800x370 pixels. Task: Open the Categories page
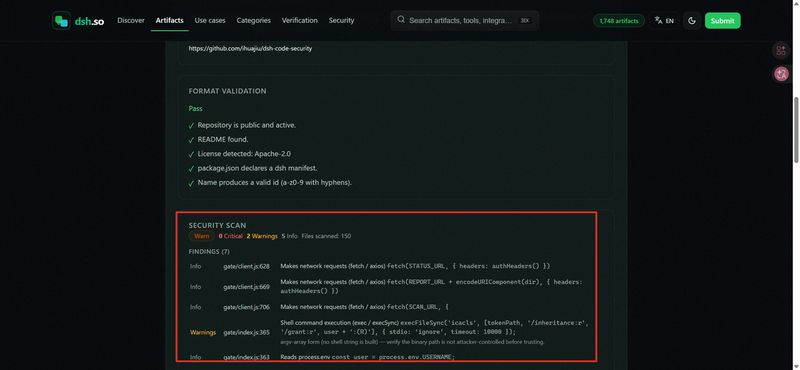point(254,20)
